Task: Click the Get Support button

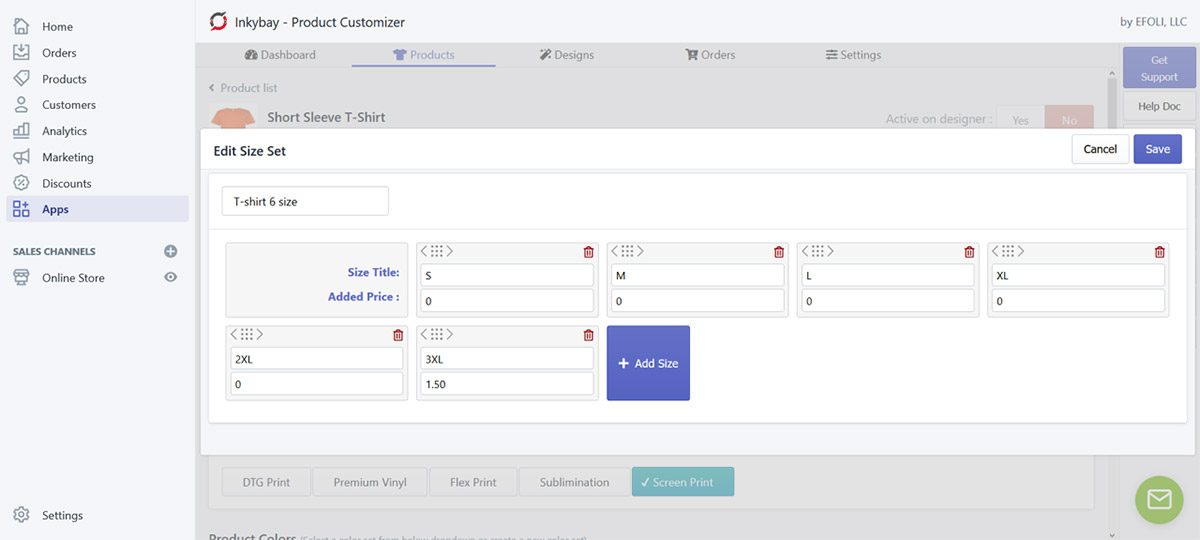Action: point(1159,68)
